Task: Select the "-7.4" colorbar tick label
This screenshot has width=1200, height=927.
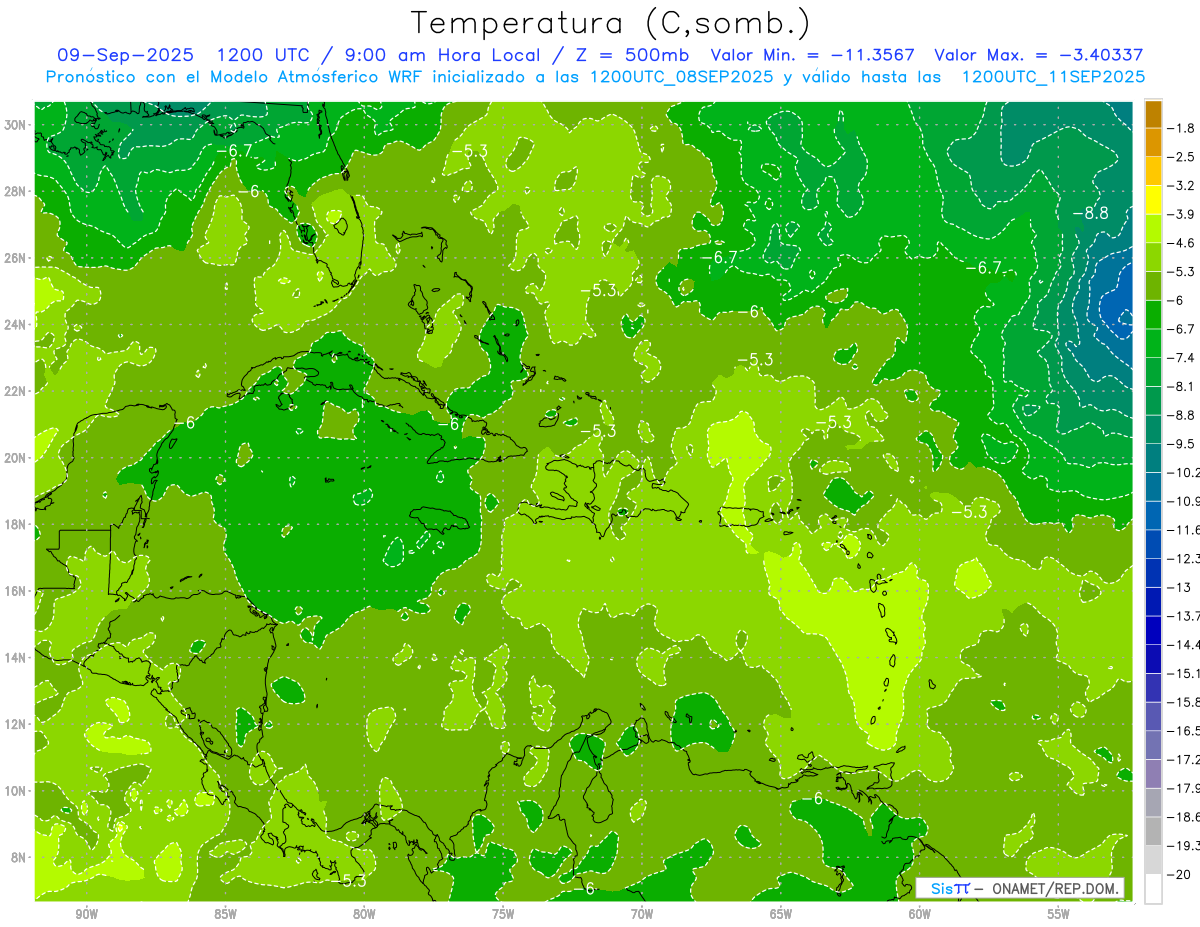Action: [x=1182, y=357]
